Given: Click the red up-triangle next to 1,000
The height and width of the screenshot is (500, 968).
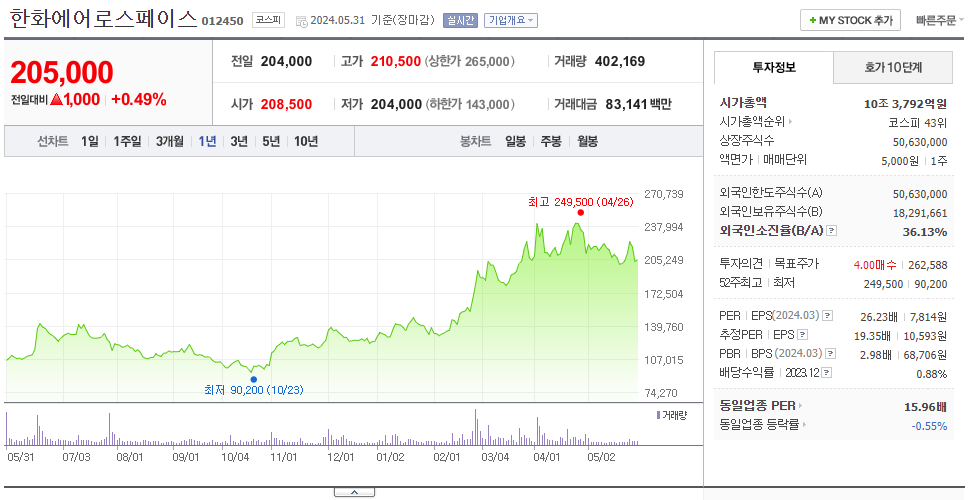Looking at the screenshot, I should 56,99.
